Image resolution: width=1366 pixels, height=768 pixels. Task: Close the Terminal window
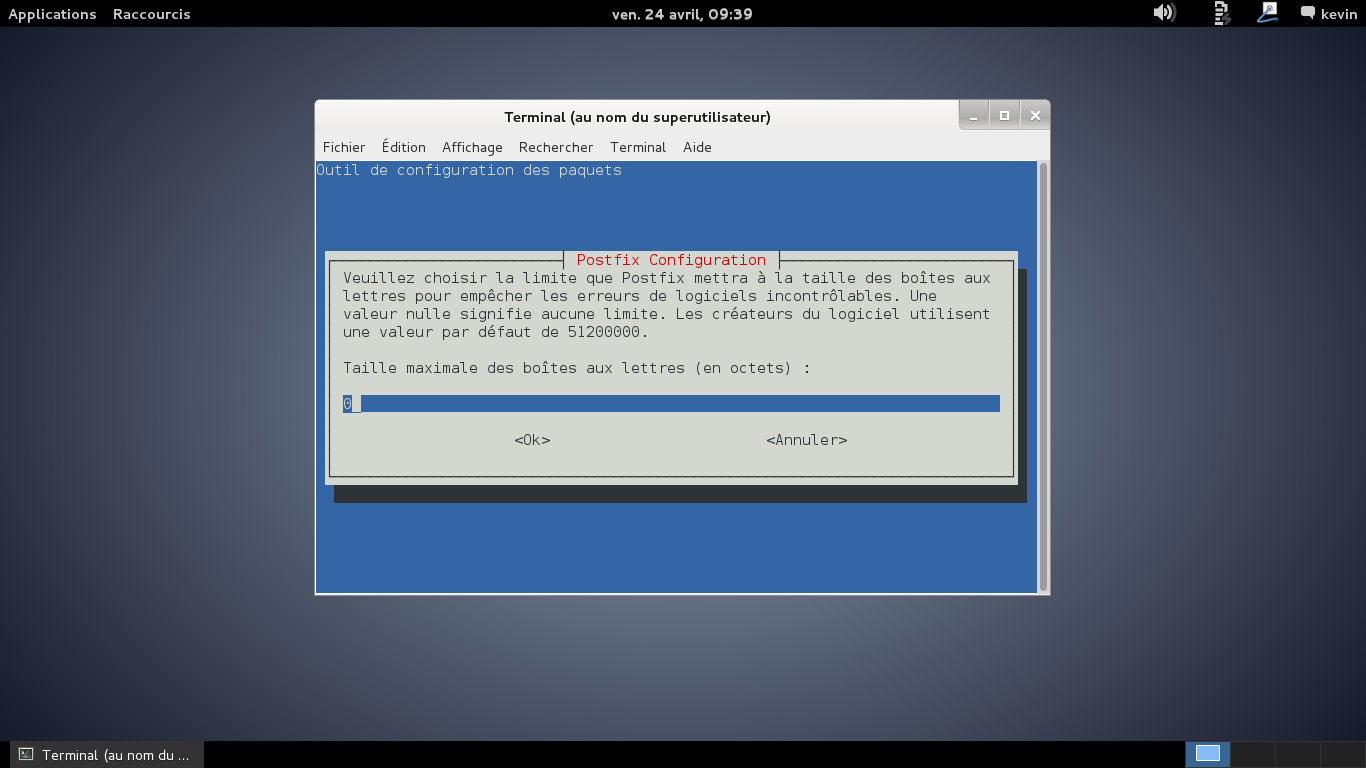pyautogui.click(x=1035, y=116)
